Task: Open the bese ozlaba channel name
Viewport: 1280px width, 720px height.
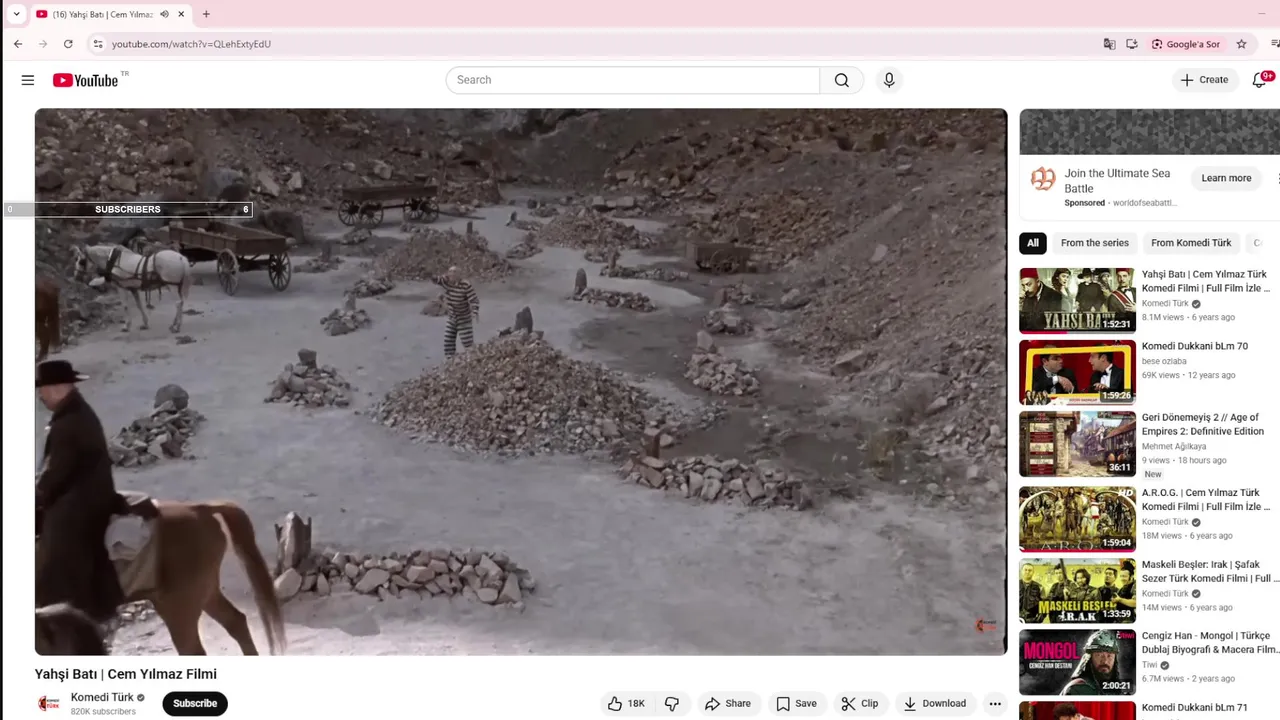Action: click(x=1164, y=361)
